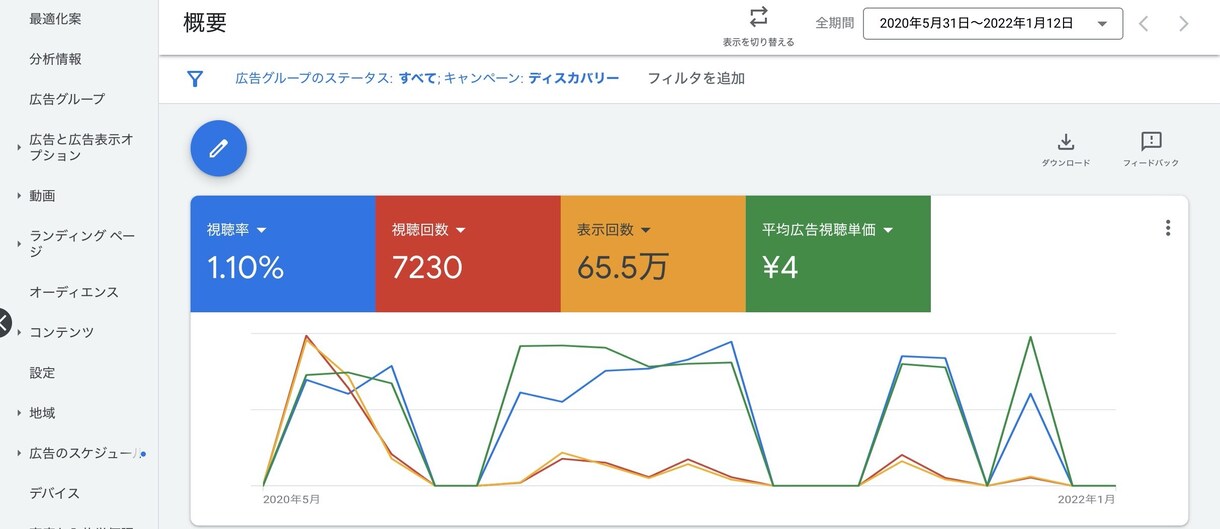Select the orange 65.5万 scorecard
The image size is (1220, 529).
click(653, 254)
